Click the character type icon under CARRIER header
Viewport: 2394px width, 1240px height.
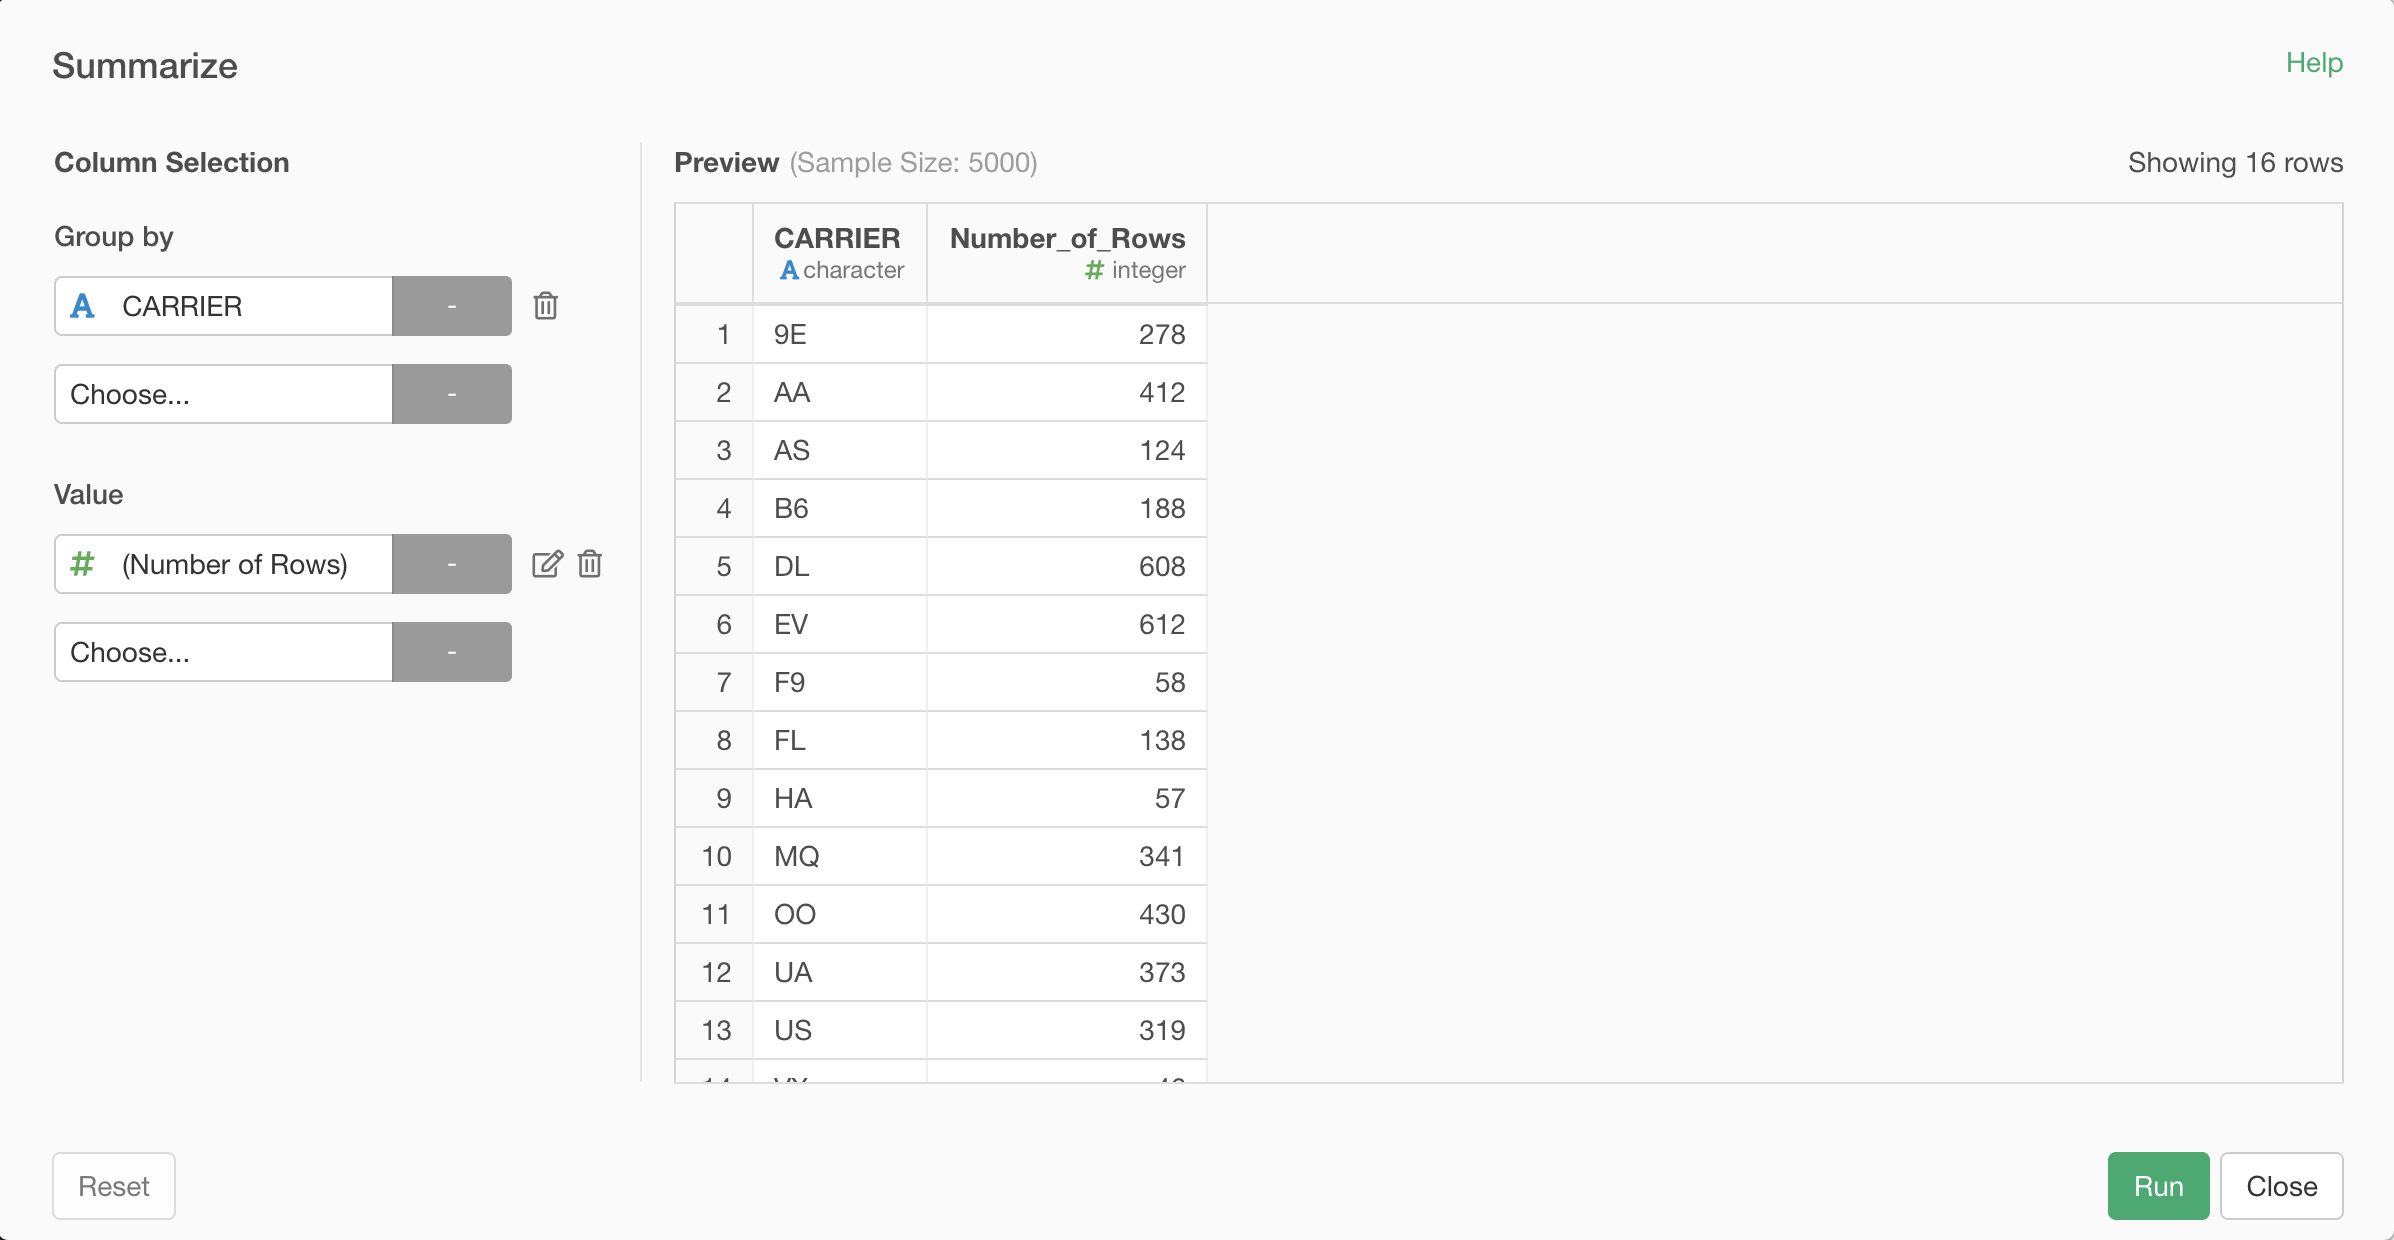789,271
